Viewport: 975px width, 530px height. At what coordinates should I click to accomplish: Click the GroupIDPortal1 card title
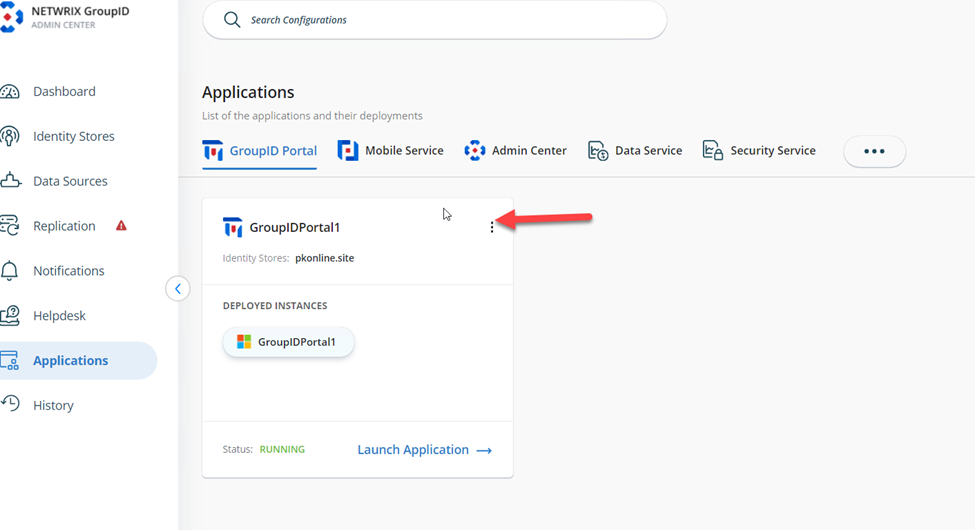[295, 227]
